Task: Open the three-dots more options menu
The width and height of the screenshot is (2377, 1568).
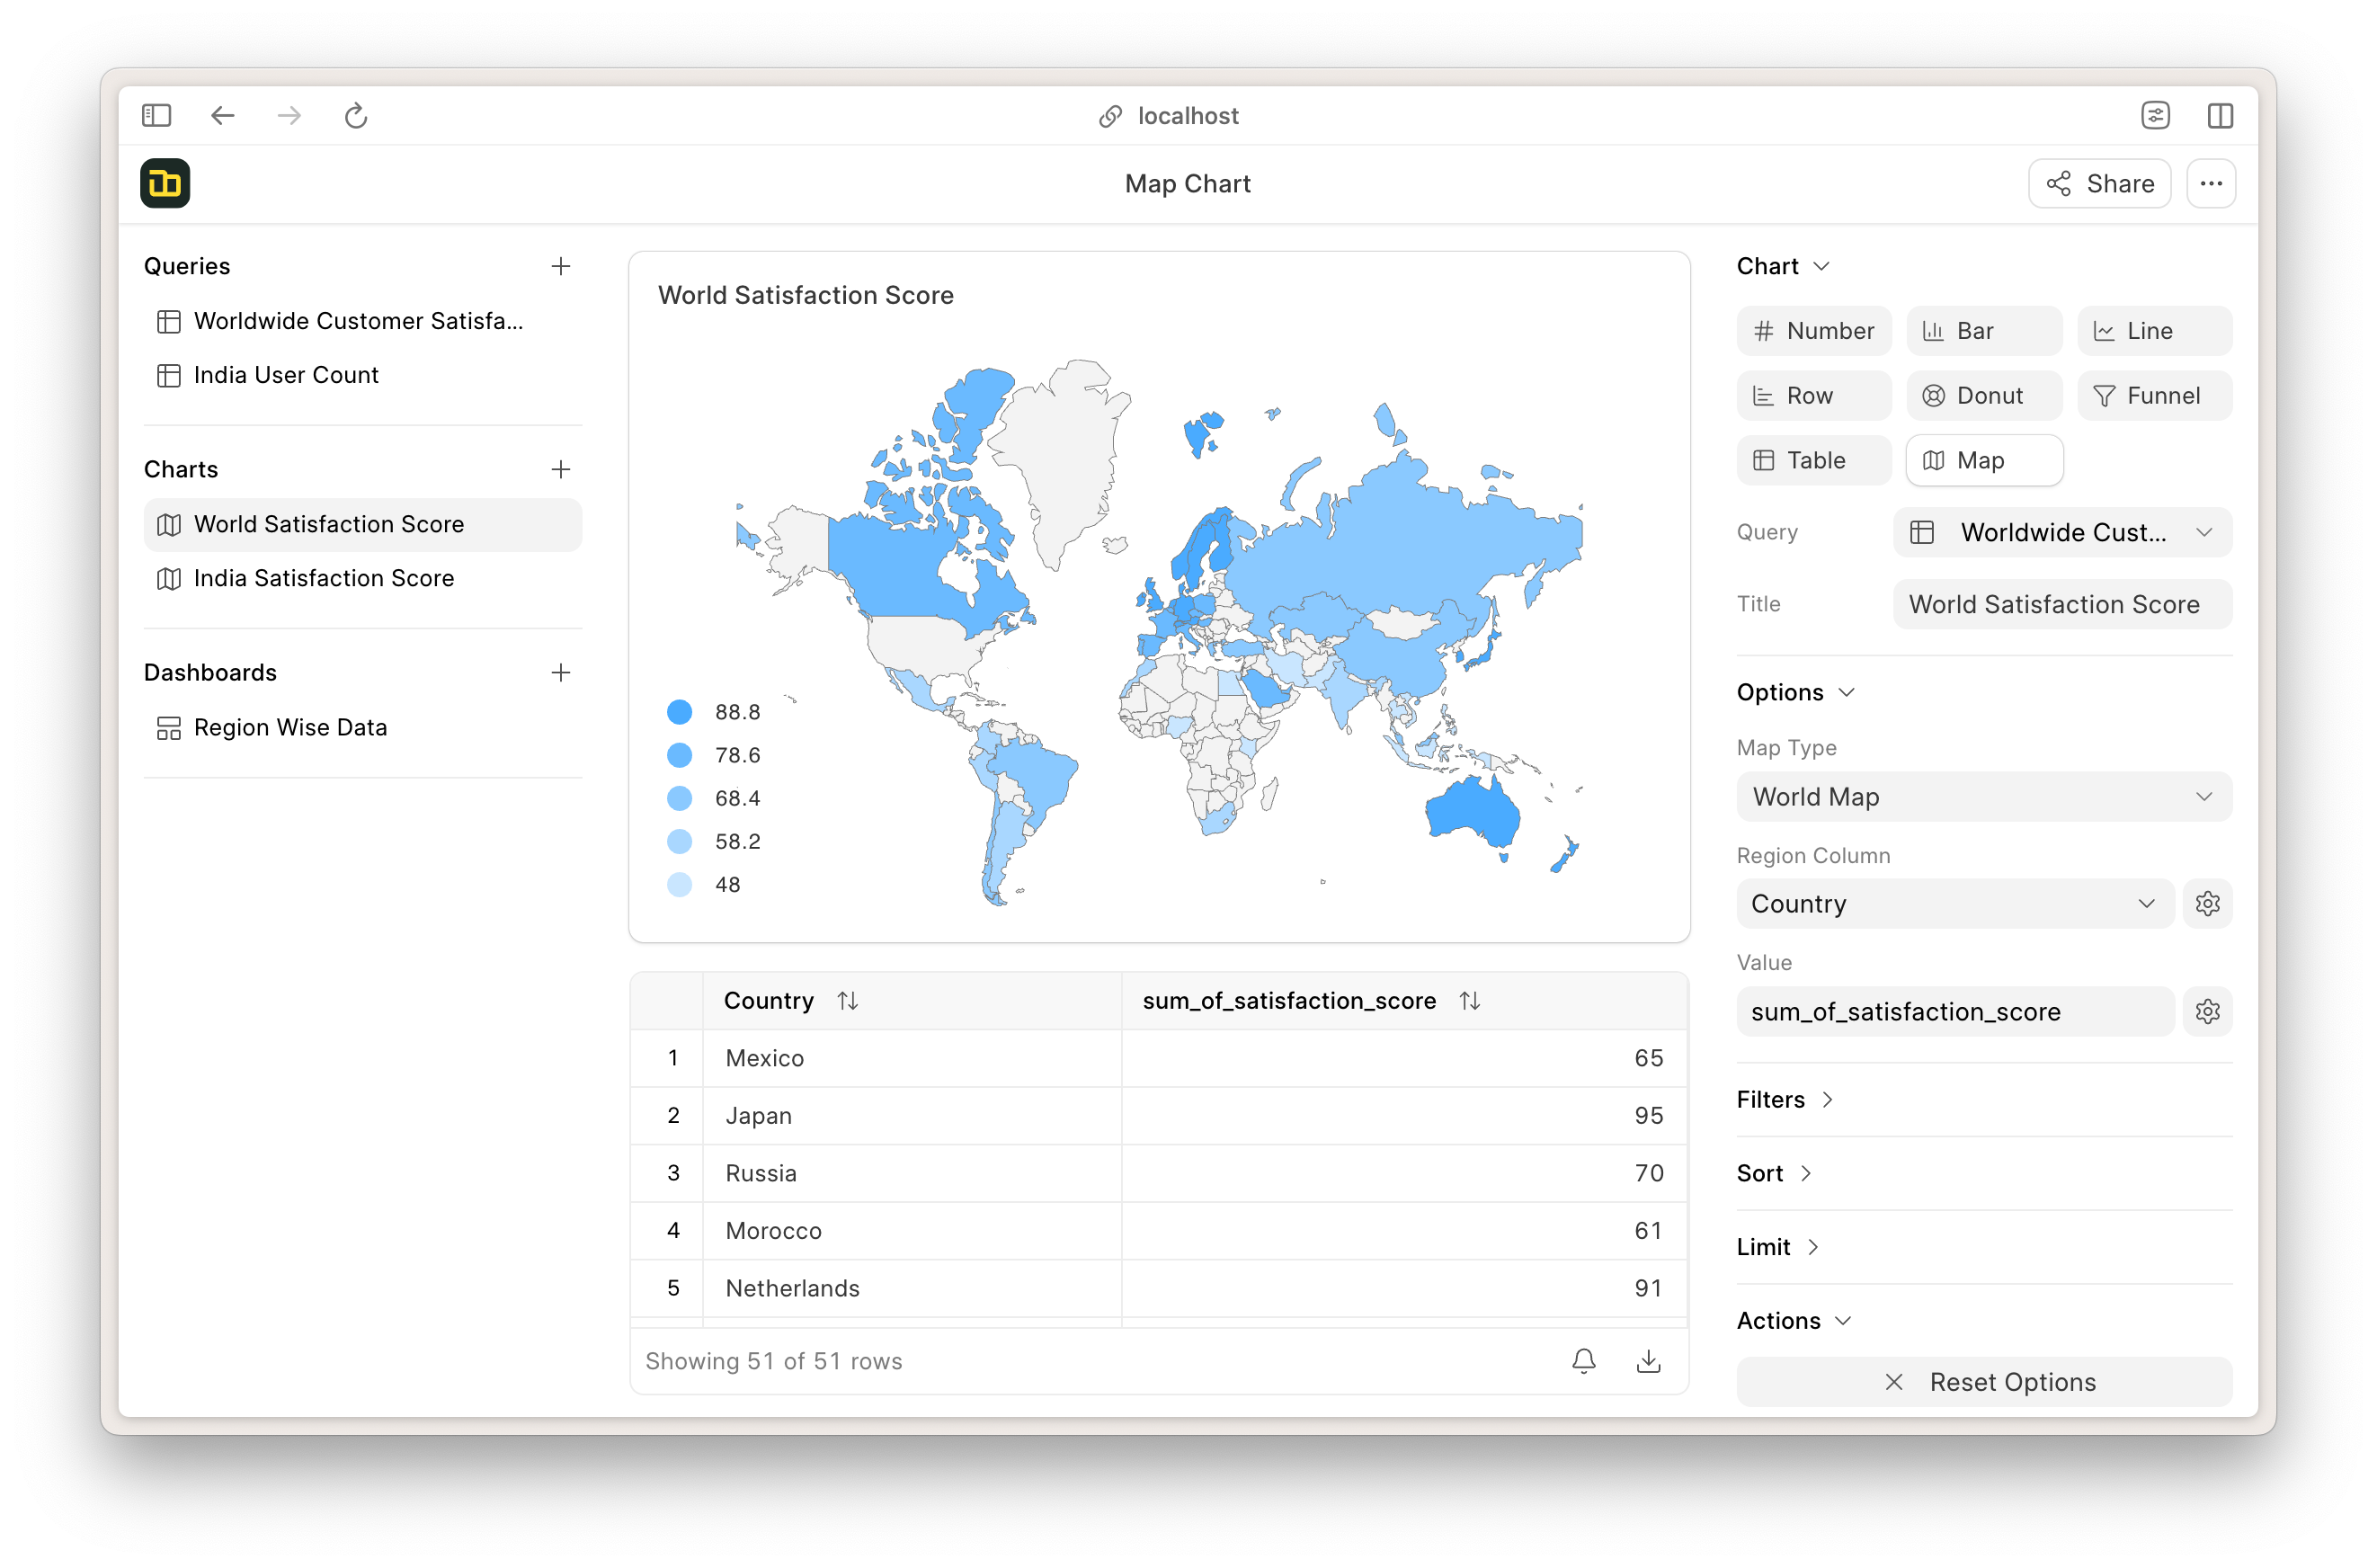Action: (2210, 184)
